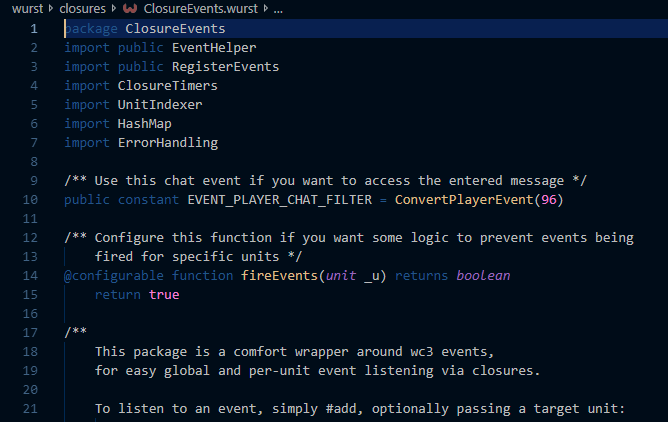668x422 pixels.
Task: Click the Wurst file icon in breadcrumb
Action: click(x=130, y=8)
